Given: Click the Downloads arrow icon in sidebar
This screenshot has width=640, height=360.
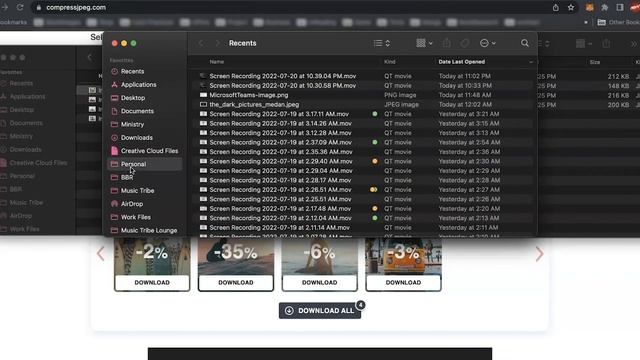Looking at the screenshot, I should click(114, 138).
